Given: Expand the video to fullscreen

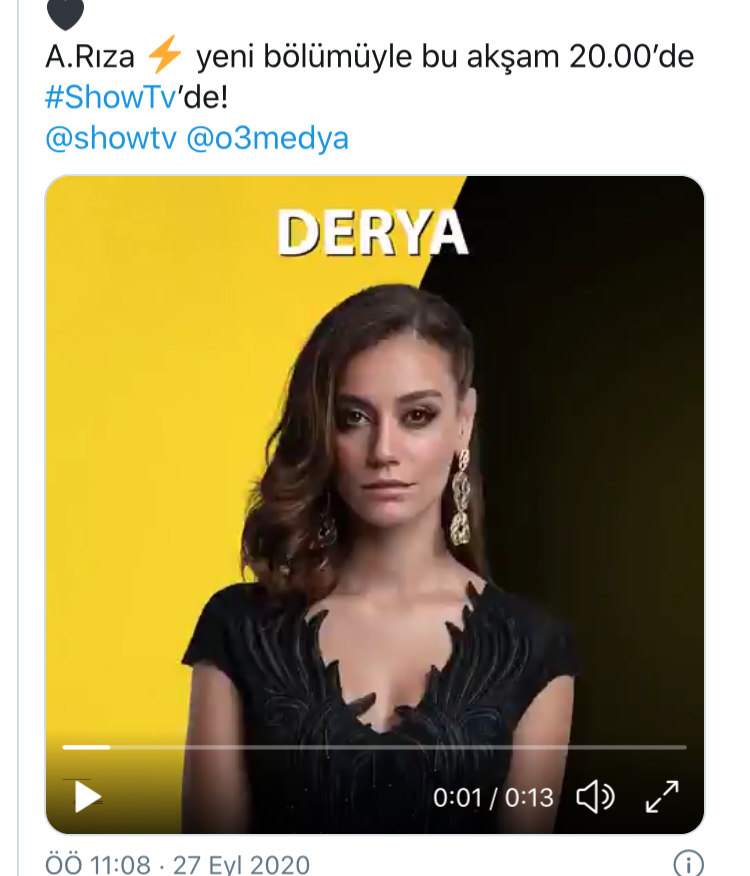Looking at the screenshot, I should pos(662,796).
